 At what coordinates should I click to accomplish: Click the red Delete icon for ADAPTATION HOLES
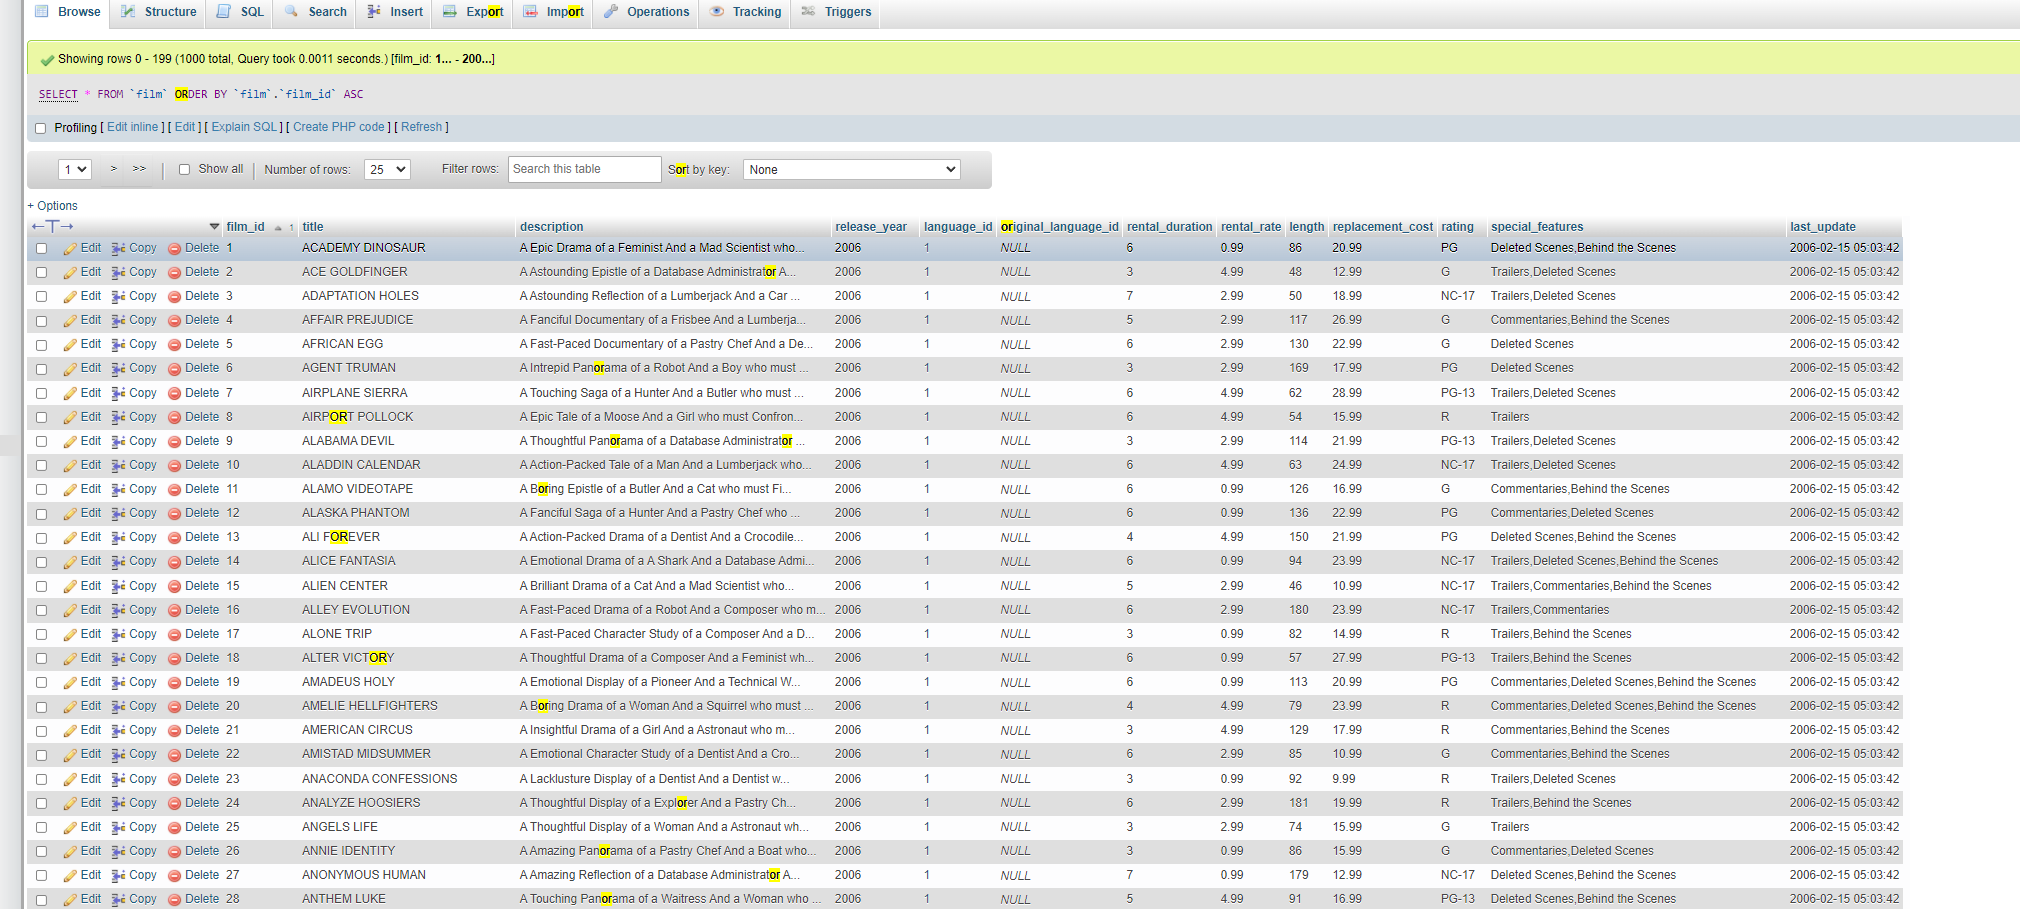(174, 297)
